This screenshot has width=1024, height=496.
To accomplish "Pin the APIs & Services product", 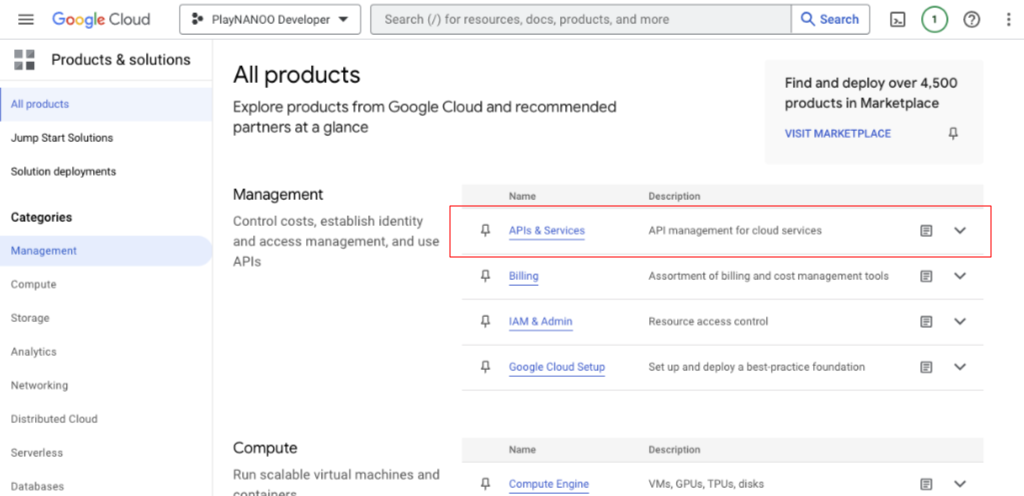I will coord(485,230).
